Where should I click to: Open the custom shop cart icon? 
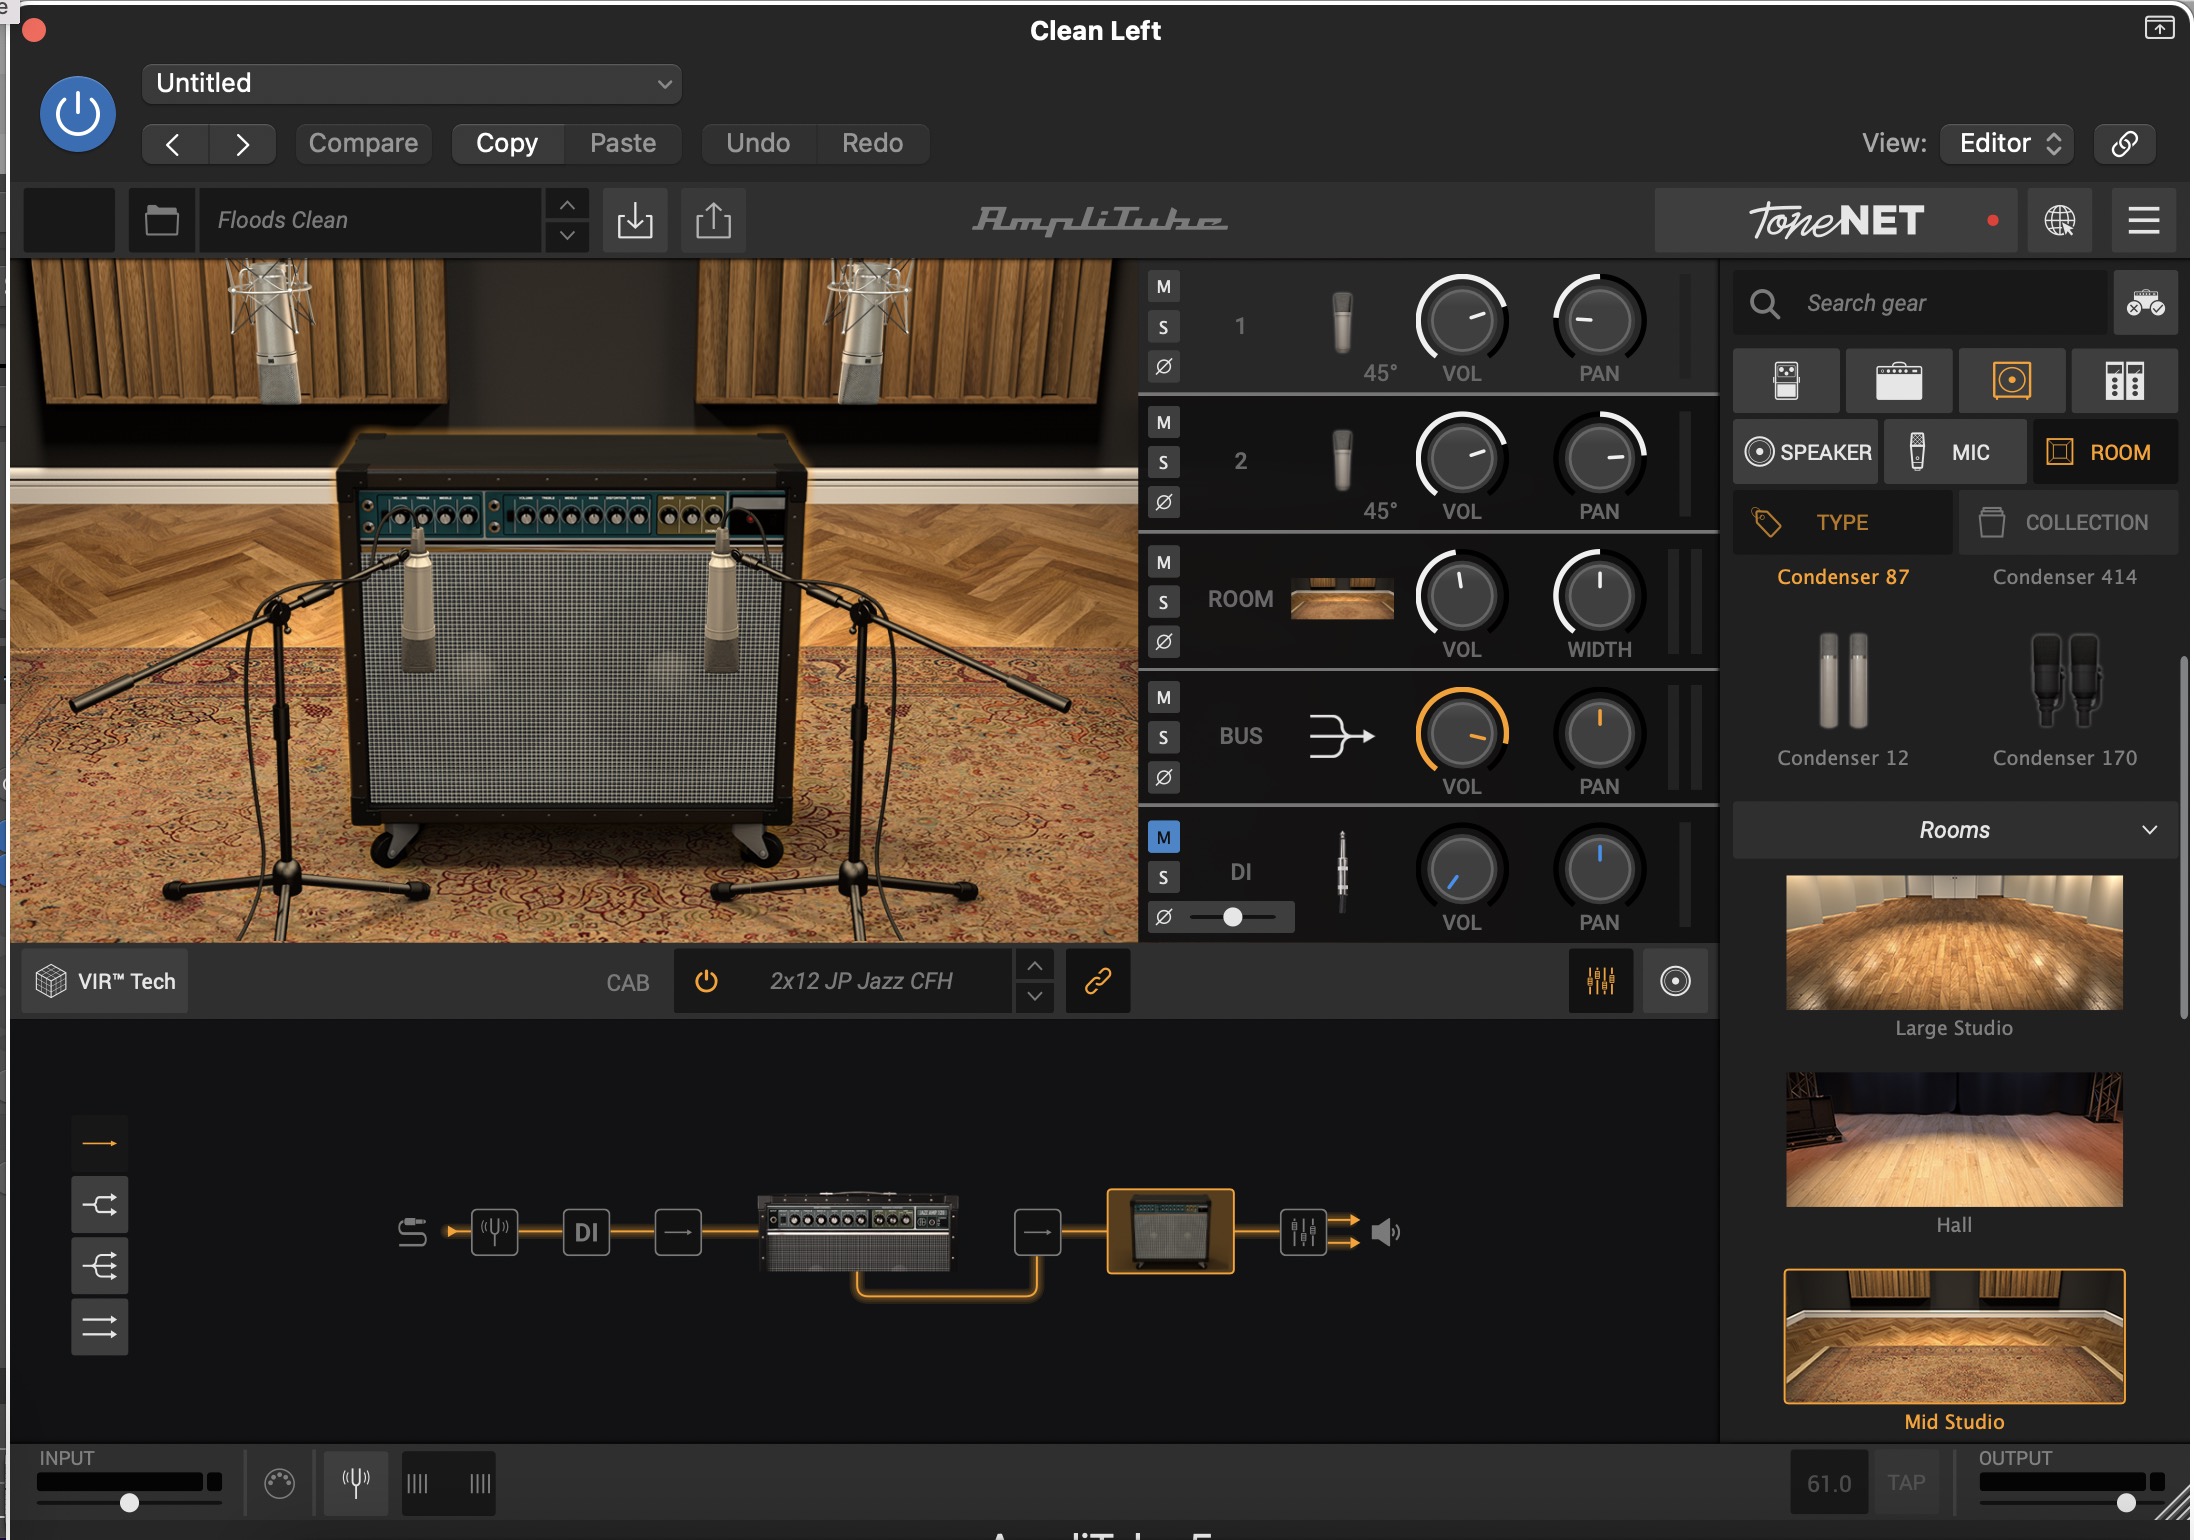2145,303
